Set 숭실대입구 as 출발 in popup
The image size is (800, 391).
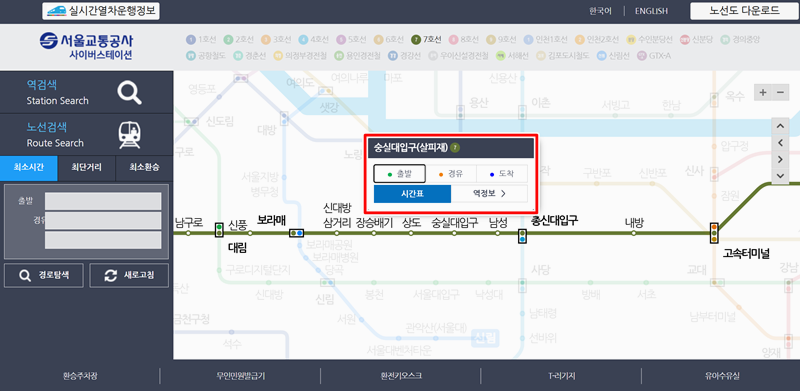(x=399, y=174)
